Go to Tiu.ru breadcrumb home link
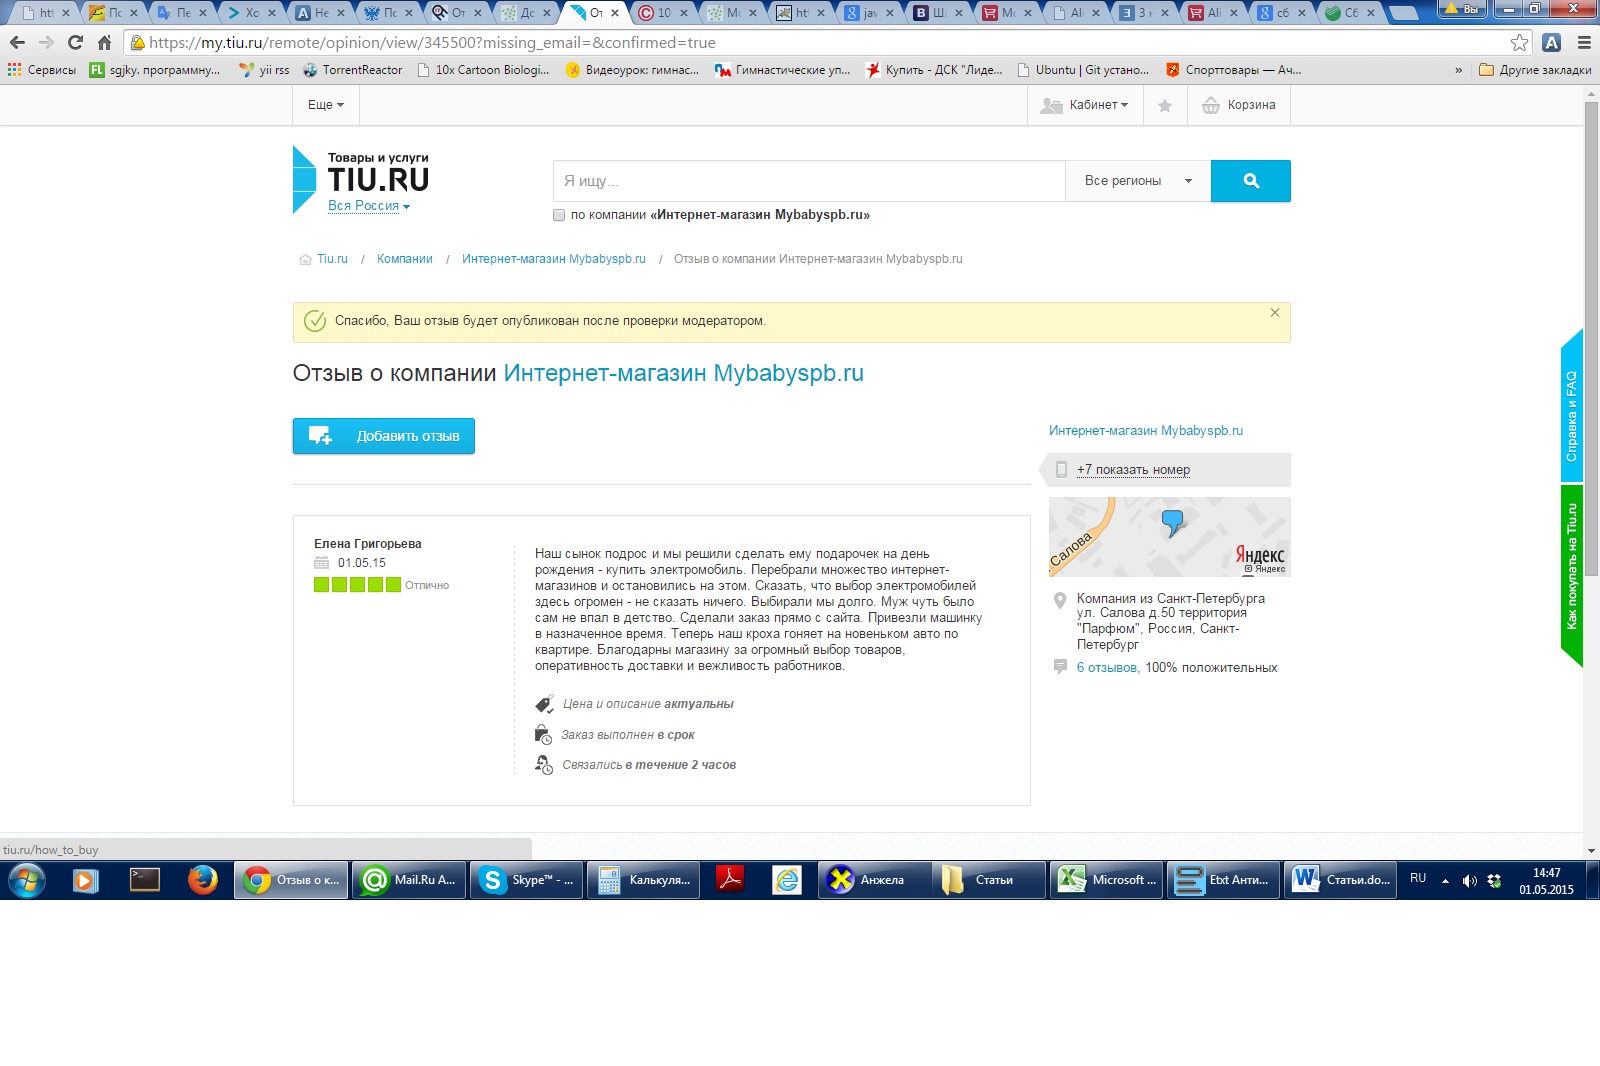 pyautogui.click(x=332, y=259)
